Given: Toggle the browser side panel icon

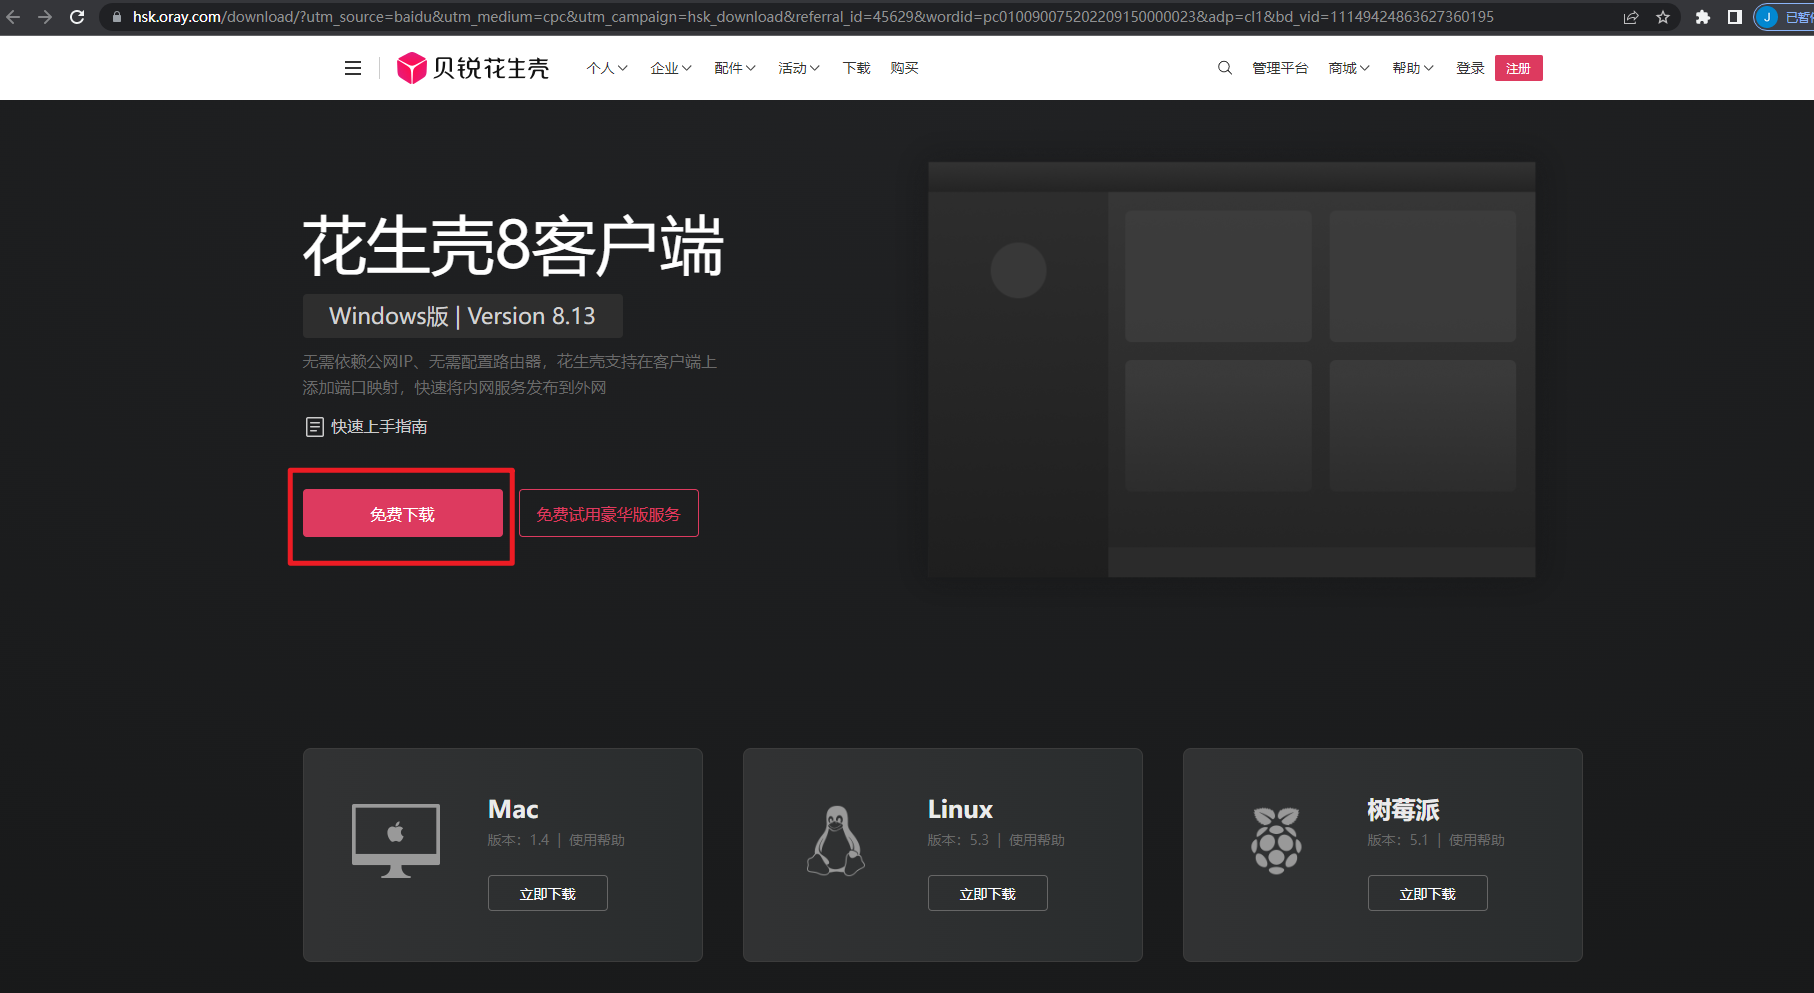Looking at the screenshot, I should point(1735,17).
